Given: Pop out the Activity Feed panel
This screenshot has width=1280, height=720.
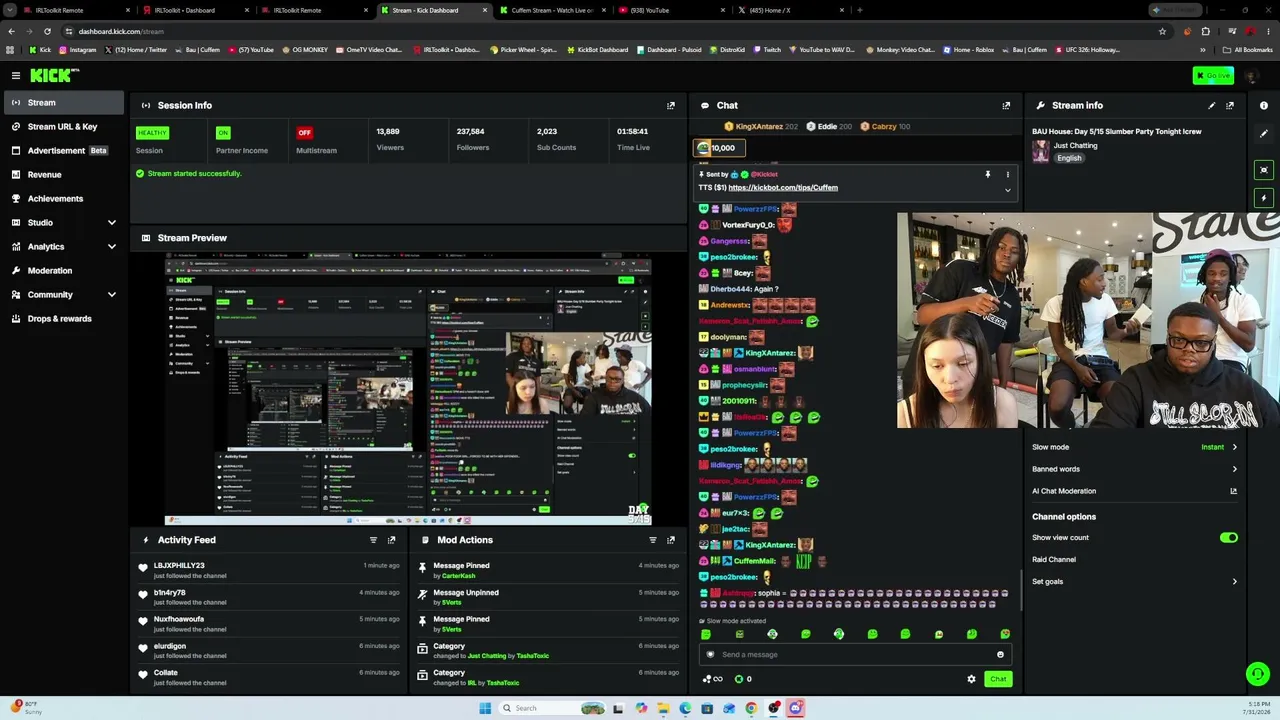Looking at the screenshot, I should pyautogui.click(x=391, y=540).
